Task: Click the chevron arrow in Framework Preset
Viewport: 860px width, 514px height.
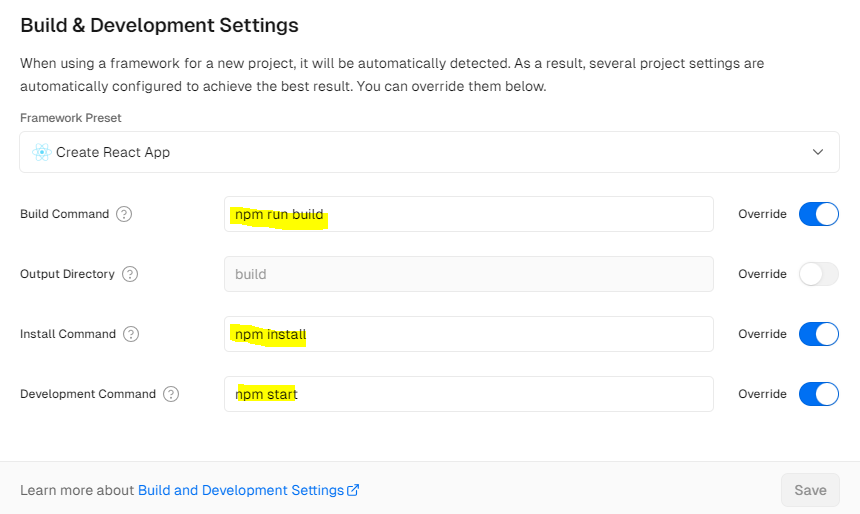Action: tap(818, 152)
